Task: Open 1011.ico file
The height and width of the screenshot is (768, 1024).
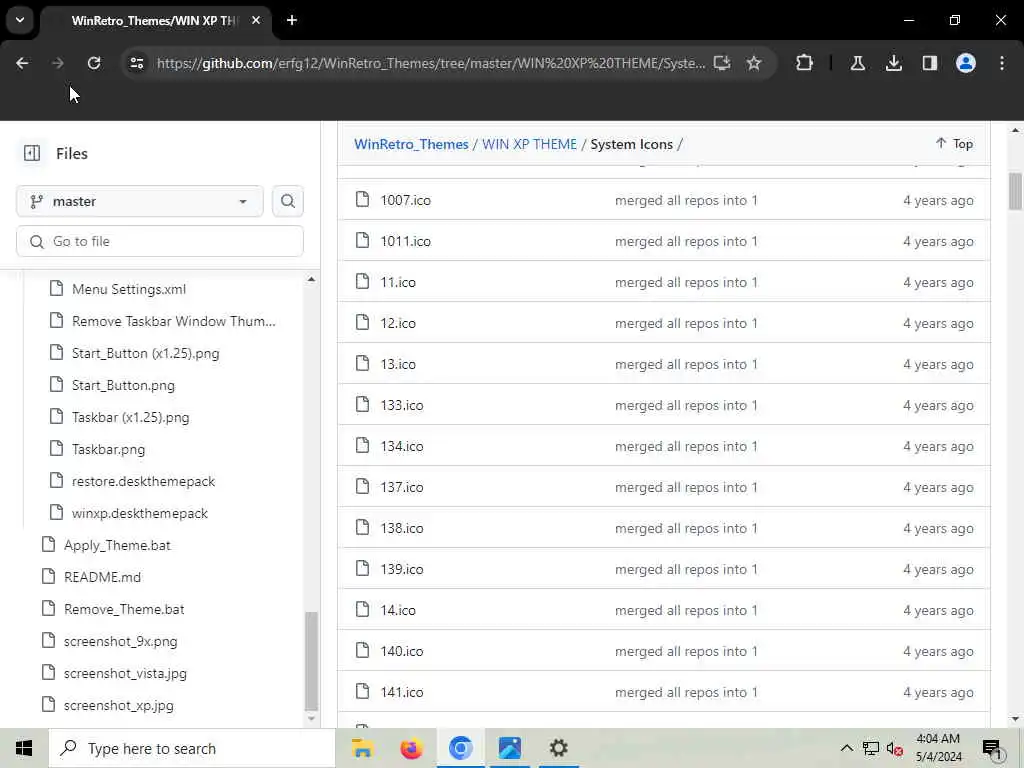Action: click(406, 242)
